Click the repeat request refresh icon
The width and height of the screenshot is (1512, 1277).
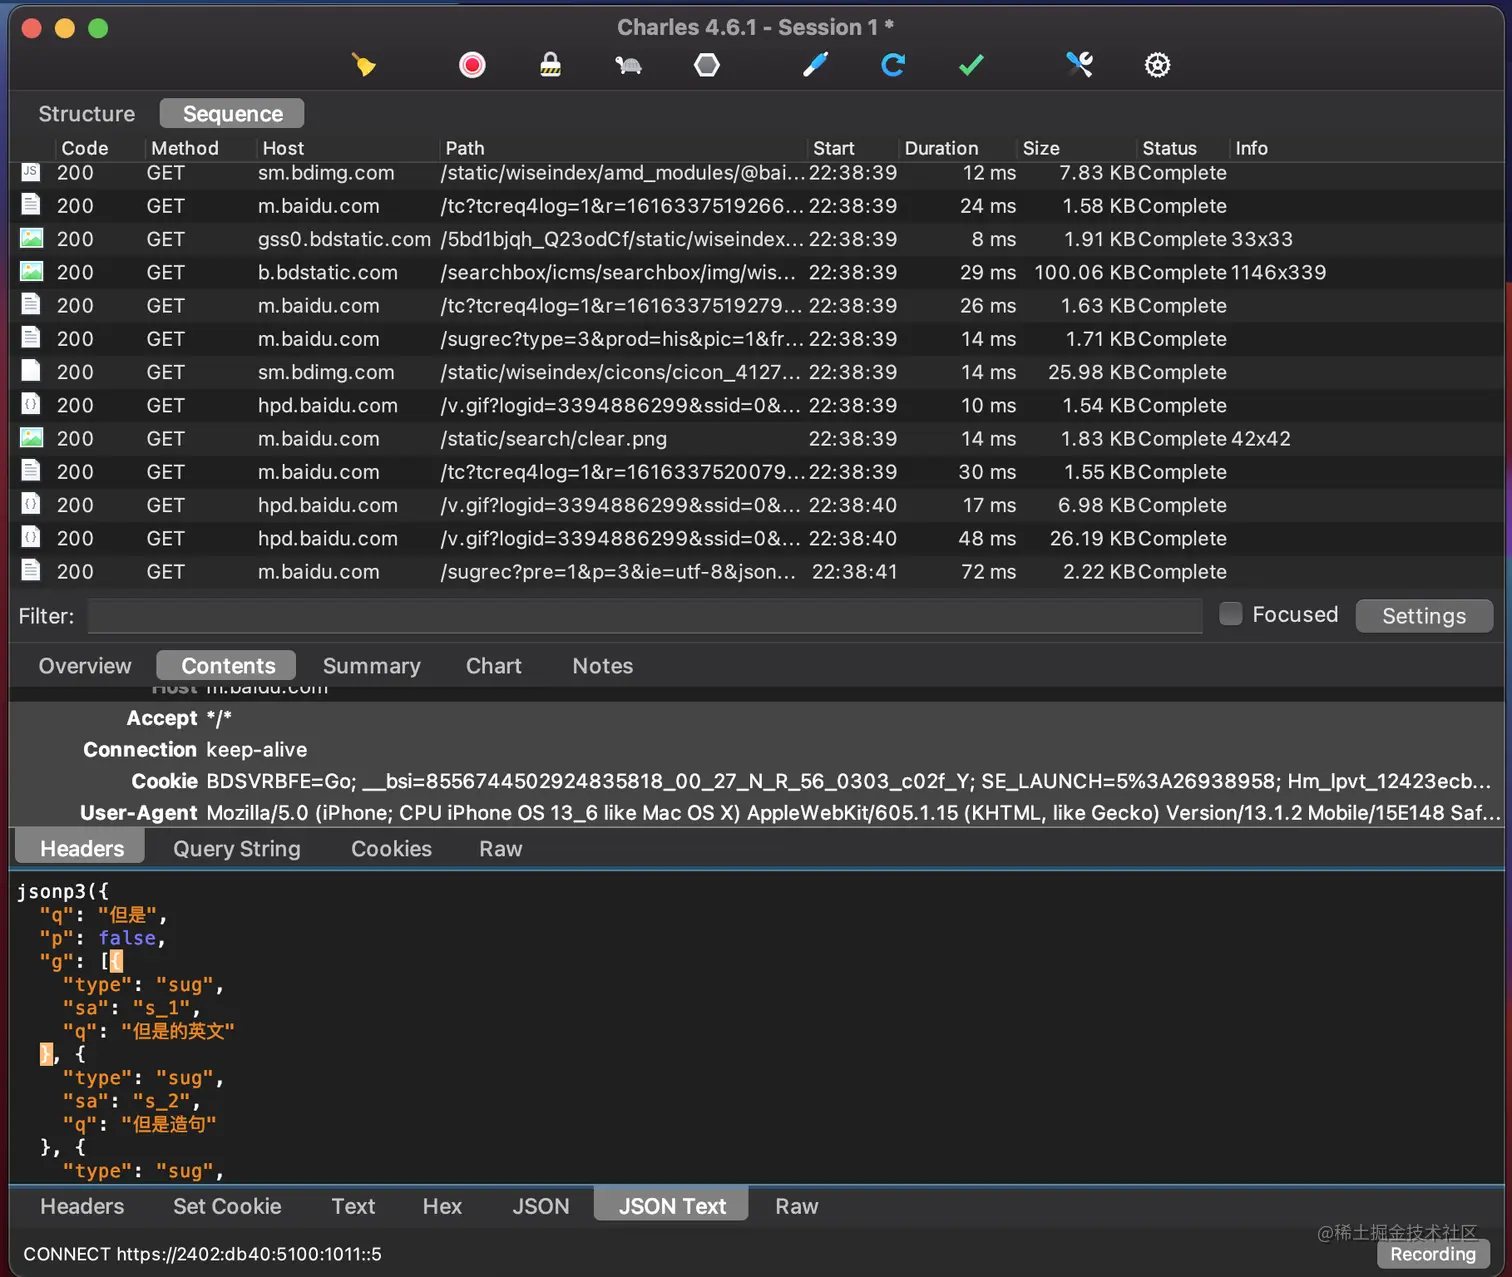893,66
